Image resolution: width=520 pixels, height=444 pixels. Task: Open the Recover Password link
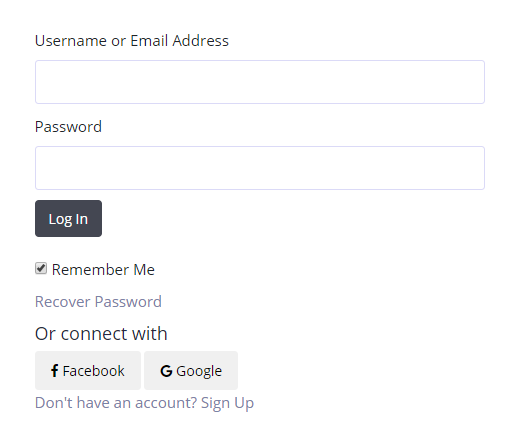pyautogui.click(x=98, y=302)
